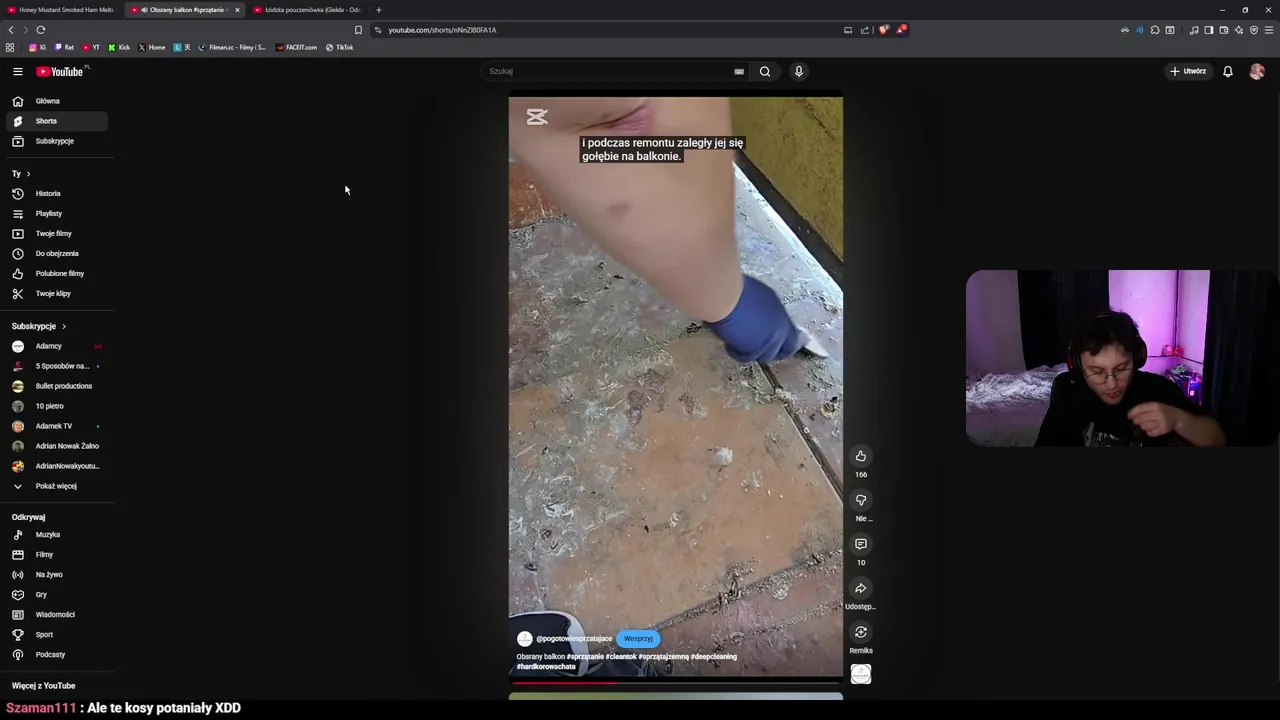The height and width of the screenshot is (720, 1280).
Task: Open the account avatar menu
Action: [1257, 72]
